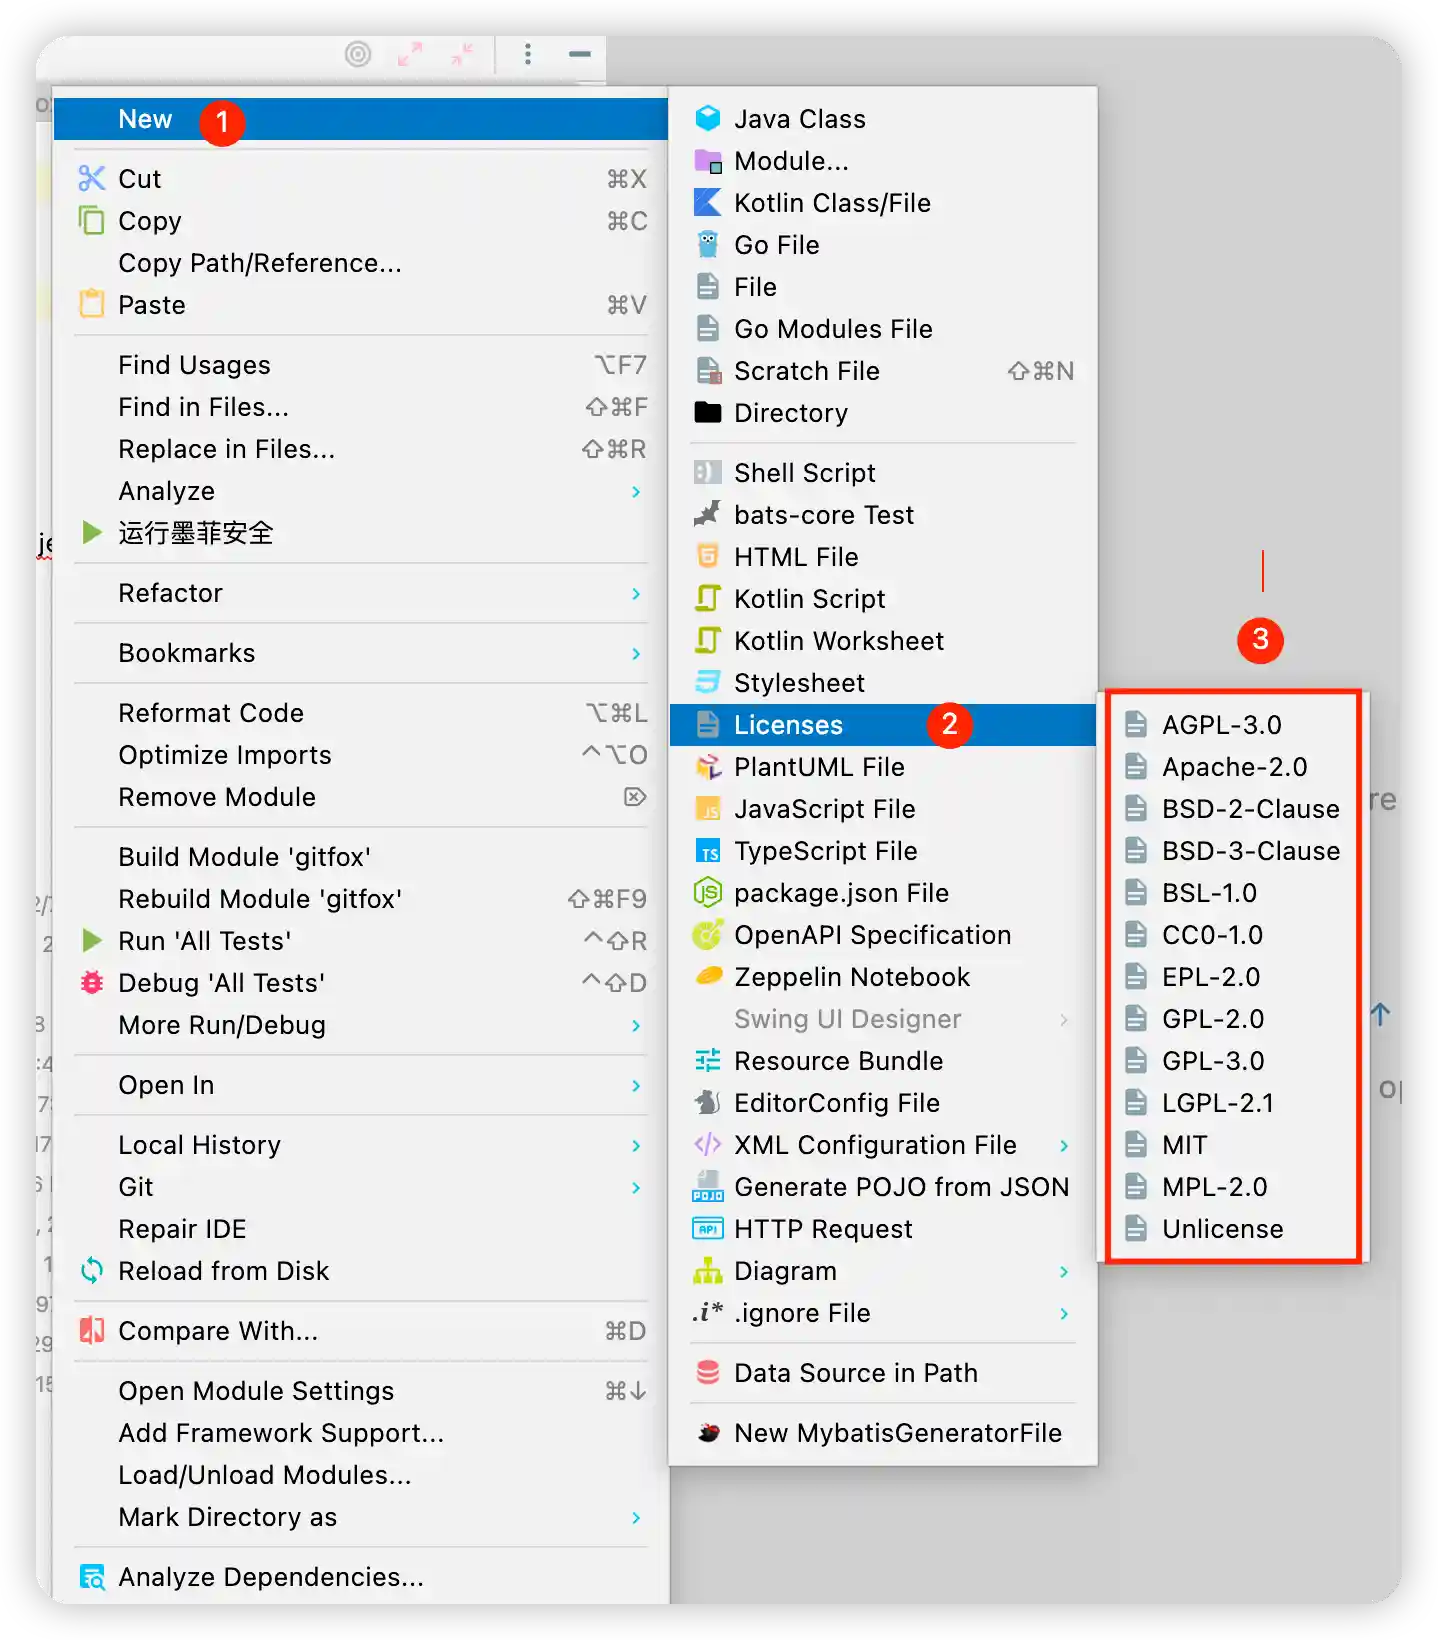Click the Resource Bundle icon
Viewport: 1438px width, 1640px height.
708,1061
